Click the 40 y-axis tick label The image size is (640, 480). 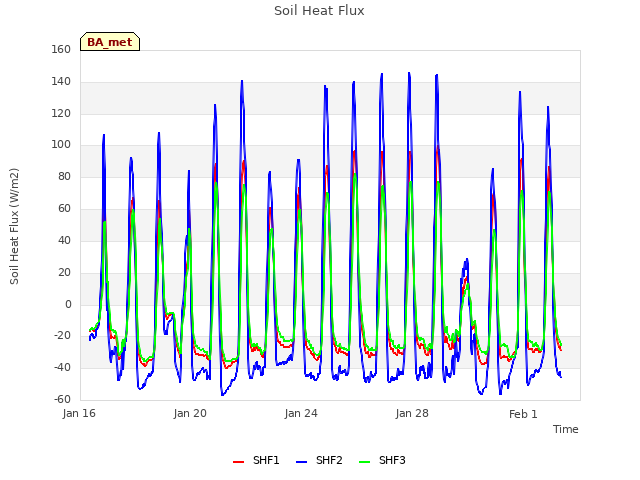pyautogui.click(x=64, y=240)
